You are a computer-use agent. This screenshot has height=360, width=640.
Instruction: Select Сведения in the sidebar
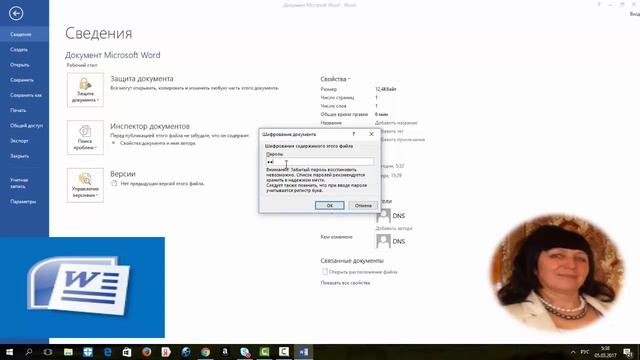pos(24,34)
